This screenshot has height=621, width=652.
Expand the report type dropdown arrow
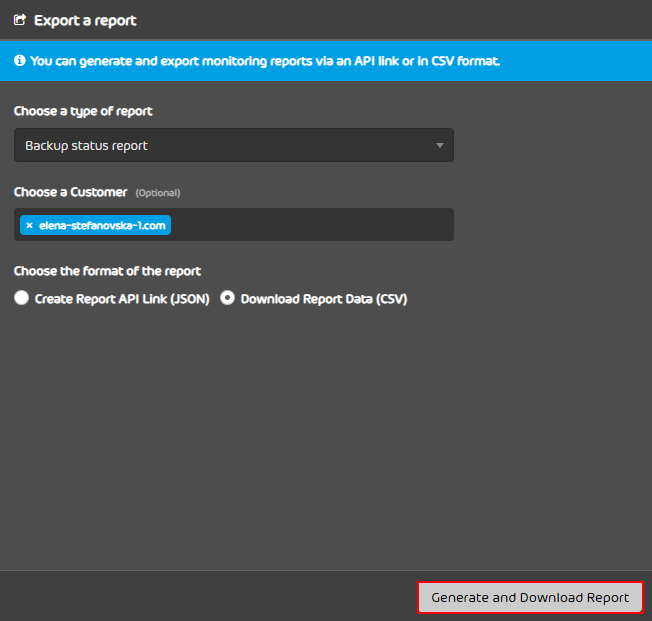pyautogui.click(x=440, y=145)
